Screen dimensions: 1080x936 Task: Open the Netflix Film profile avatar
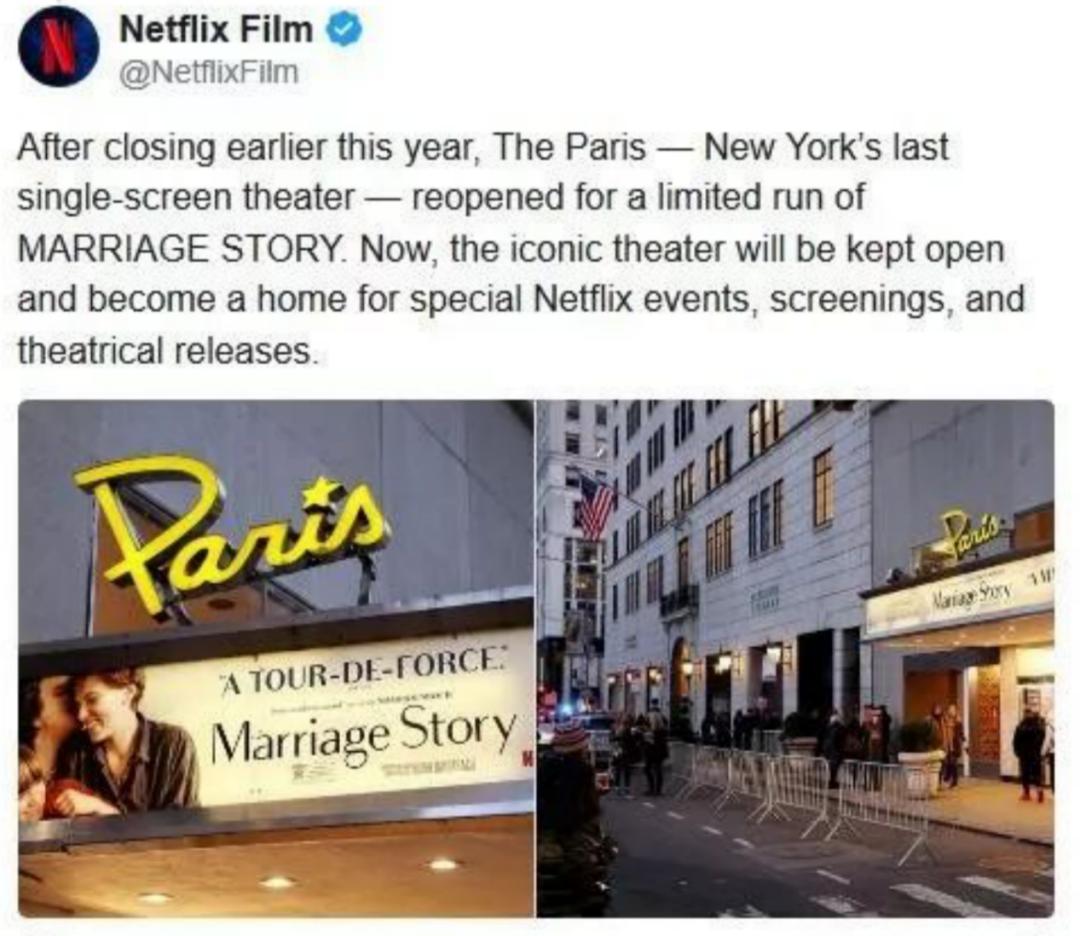pos(58,47)
